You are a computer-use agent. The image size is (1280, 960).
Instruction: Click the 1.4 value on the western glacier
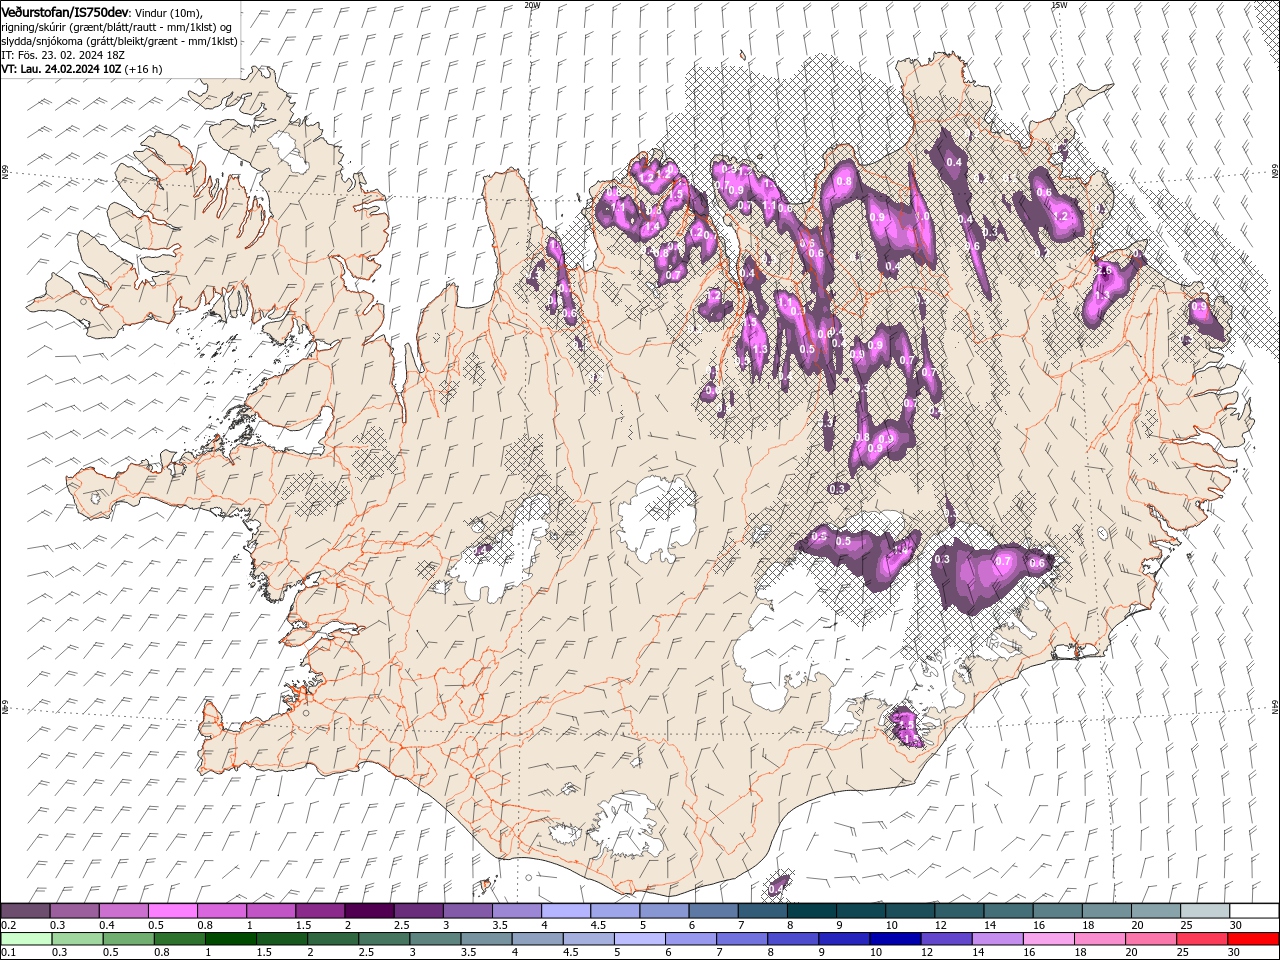[x=480, y=550]
